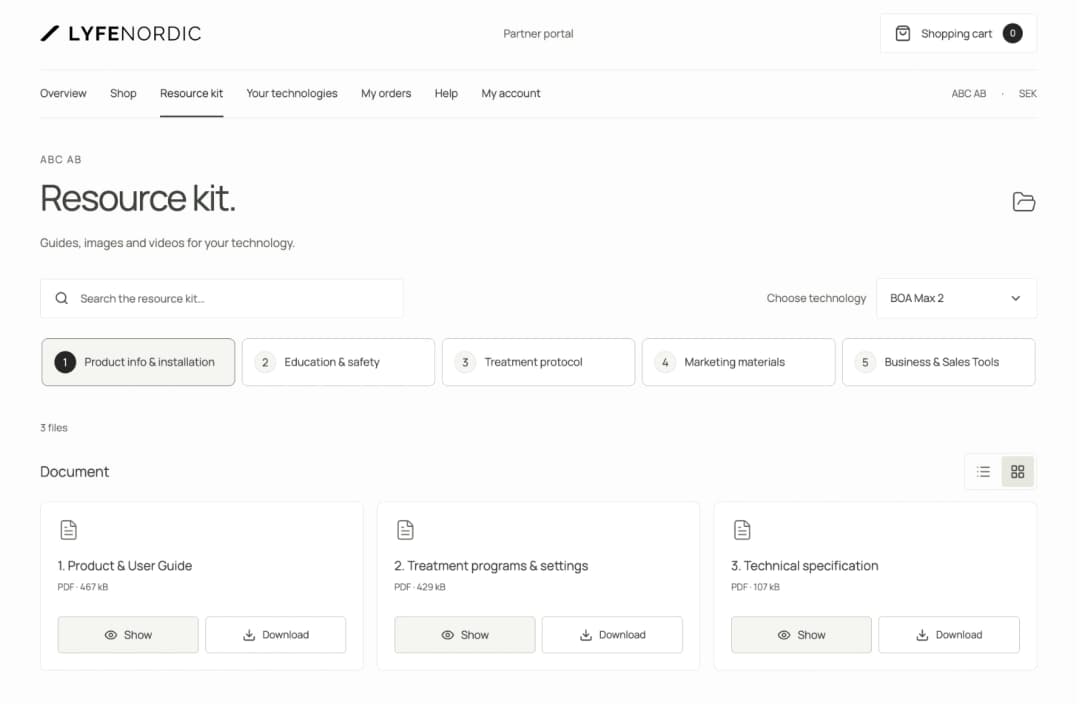Click the 'PDF · 429 kB' file size
Viewport: 1080px width, 704px height.
[x=419, y=587]
